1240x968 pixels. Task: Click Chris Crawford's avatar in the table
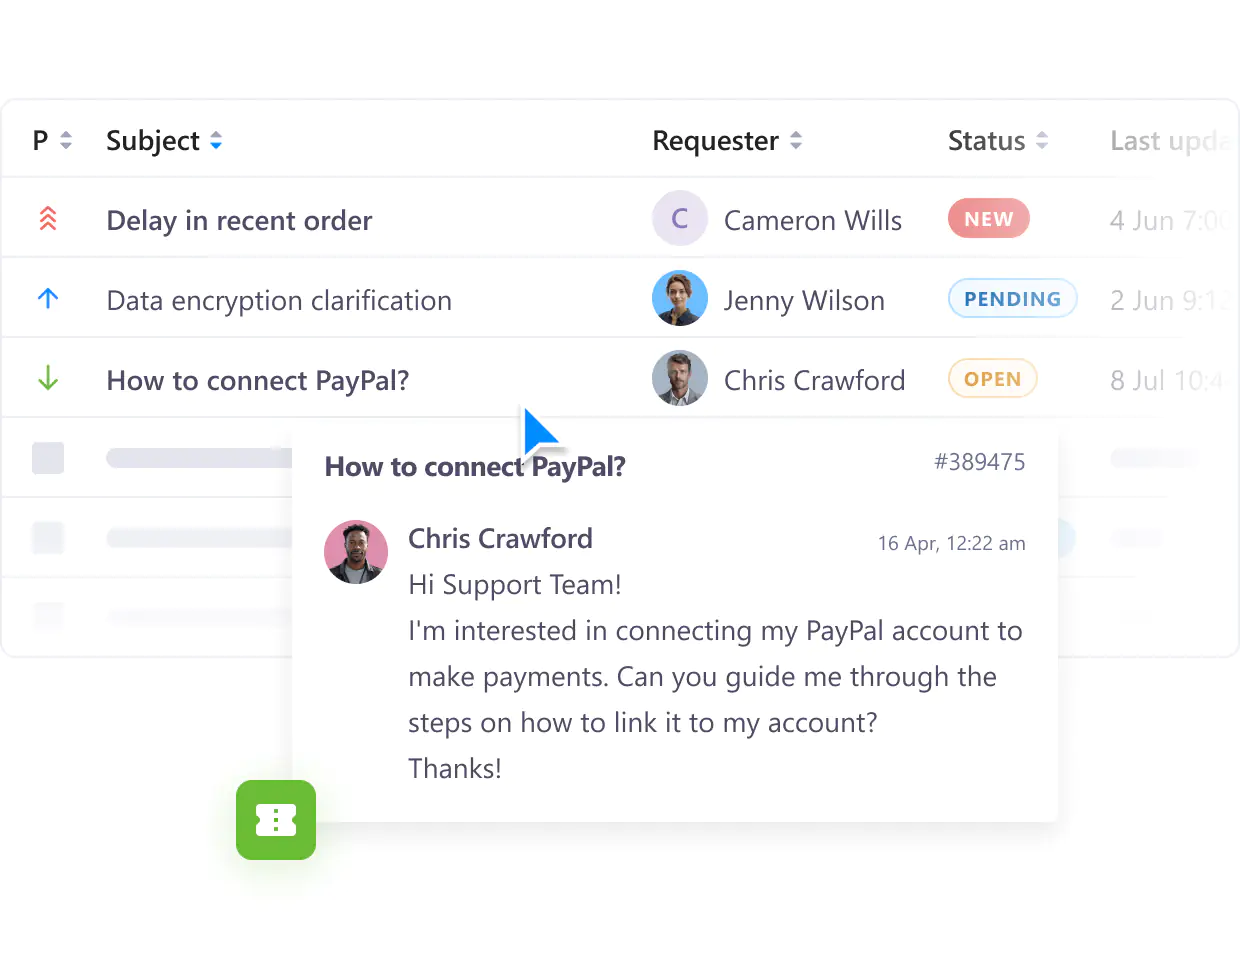[680, 378]
